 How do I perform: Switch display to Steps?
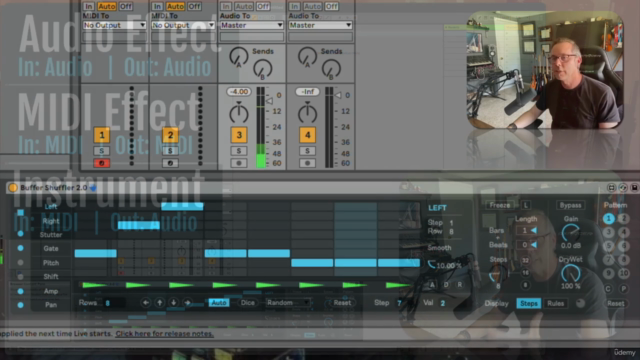[x=529, y=303]
